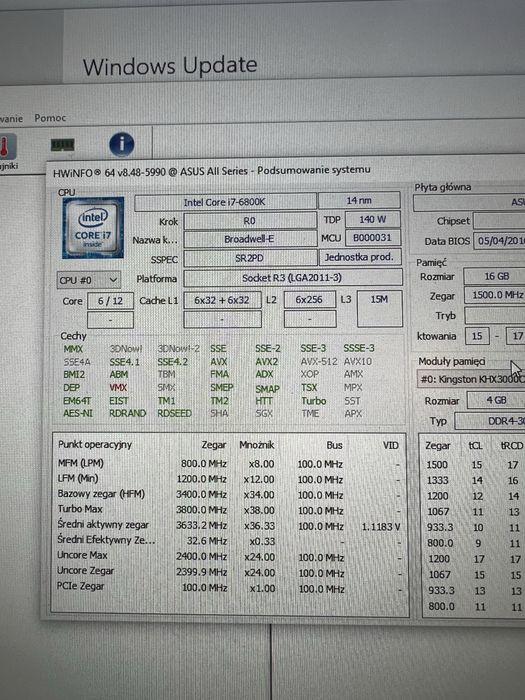This screenshot has width=525, height=700.
Task: Click the Bazowy zegar (HFM) row
Action: [x=229, y=495]
